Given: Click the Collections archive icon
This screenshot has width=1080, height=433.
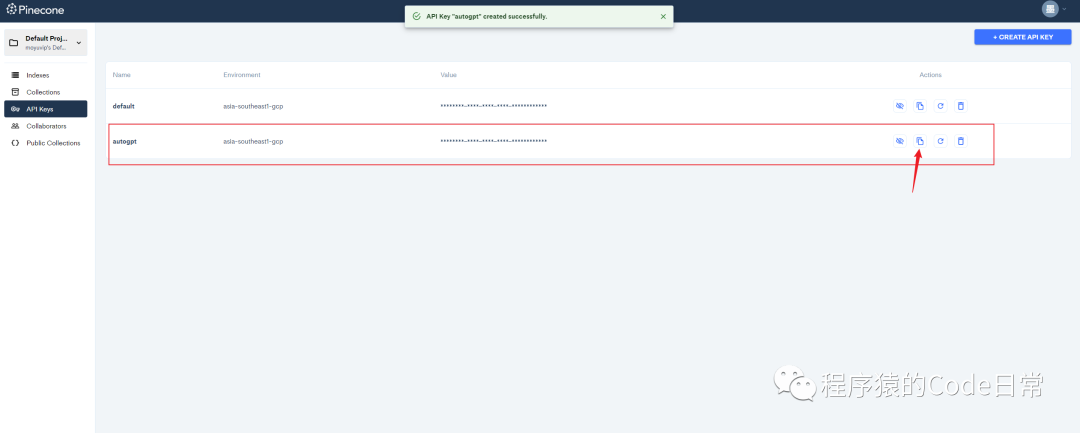Looking at the screenshot, I should tap(15, 92).
